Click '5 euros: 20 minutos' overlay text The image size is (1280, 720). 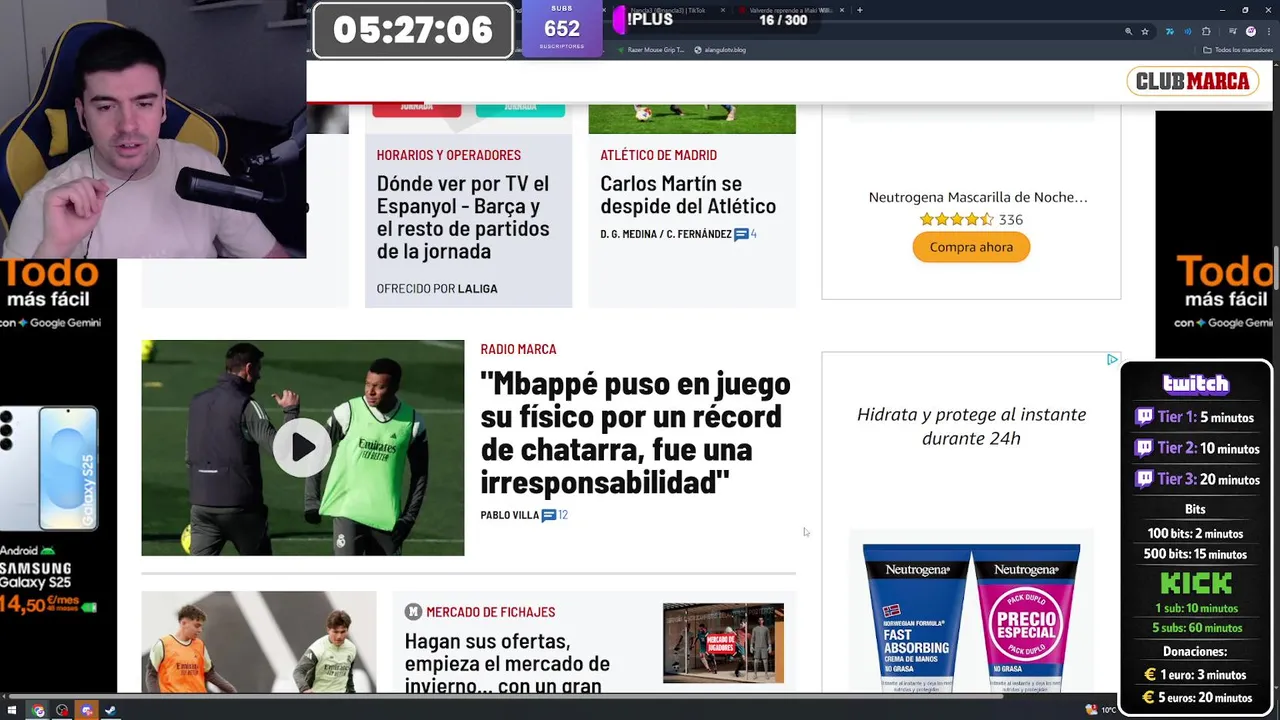1205,698
